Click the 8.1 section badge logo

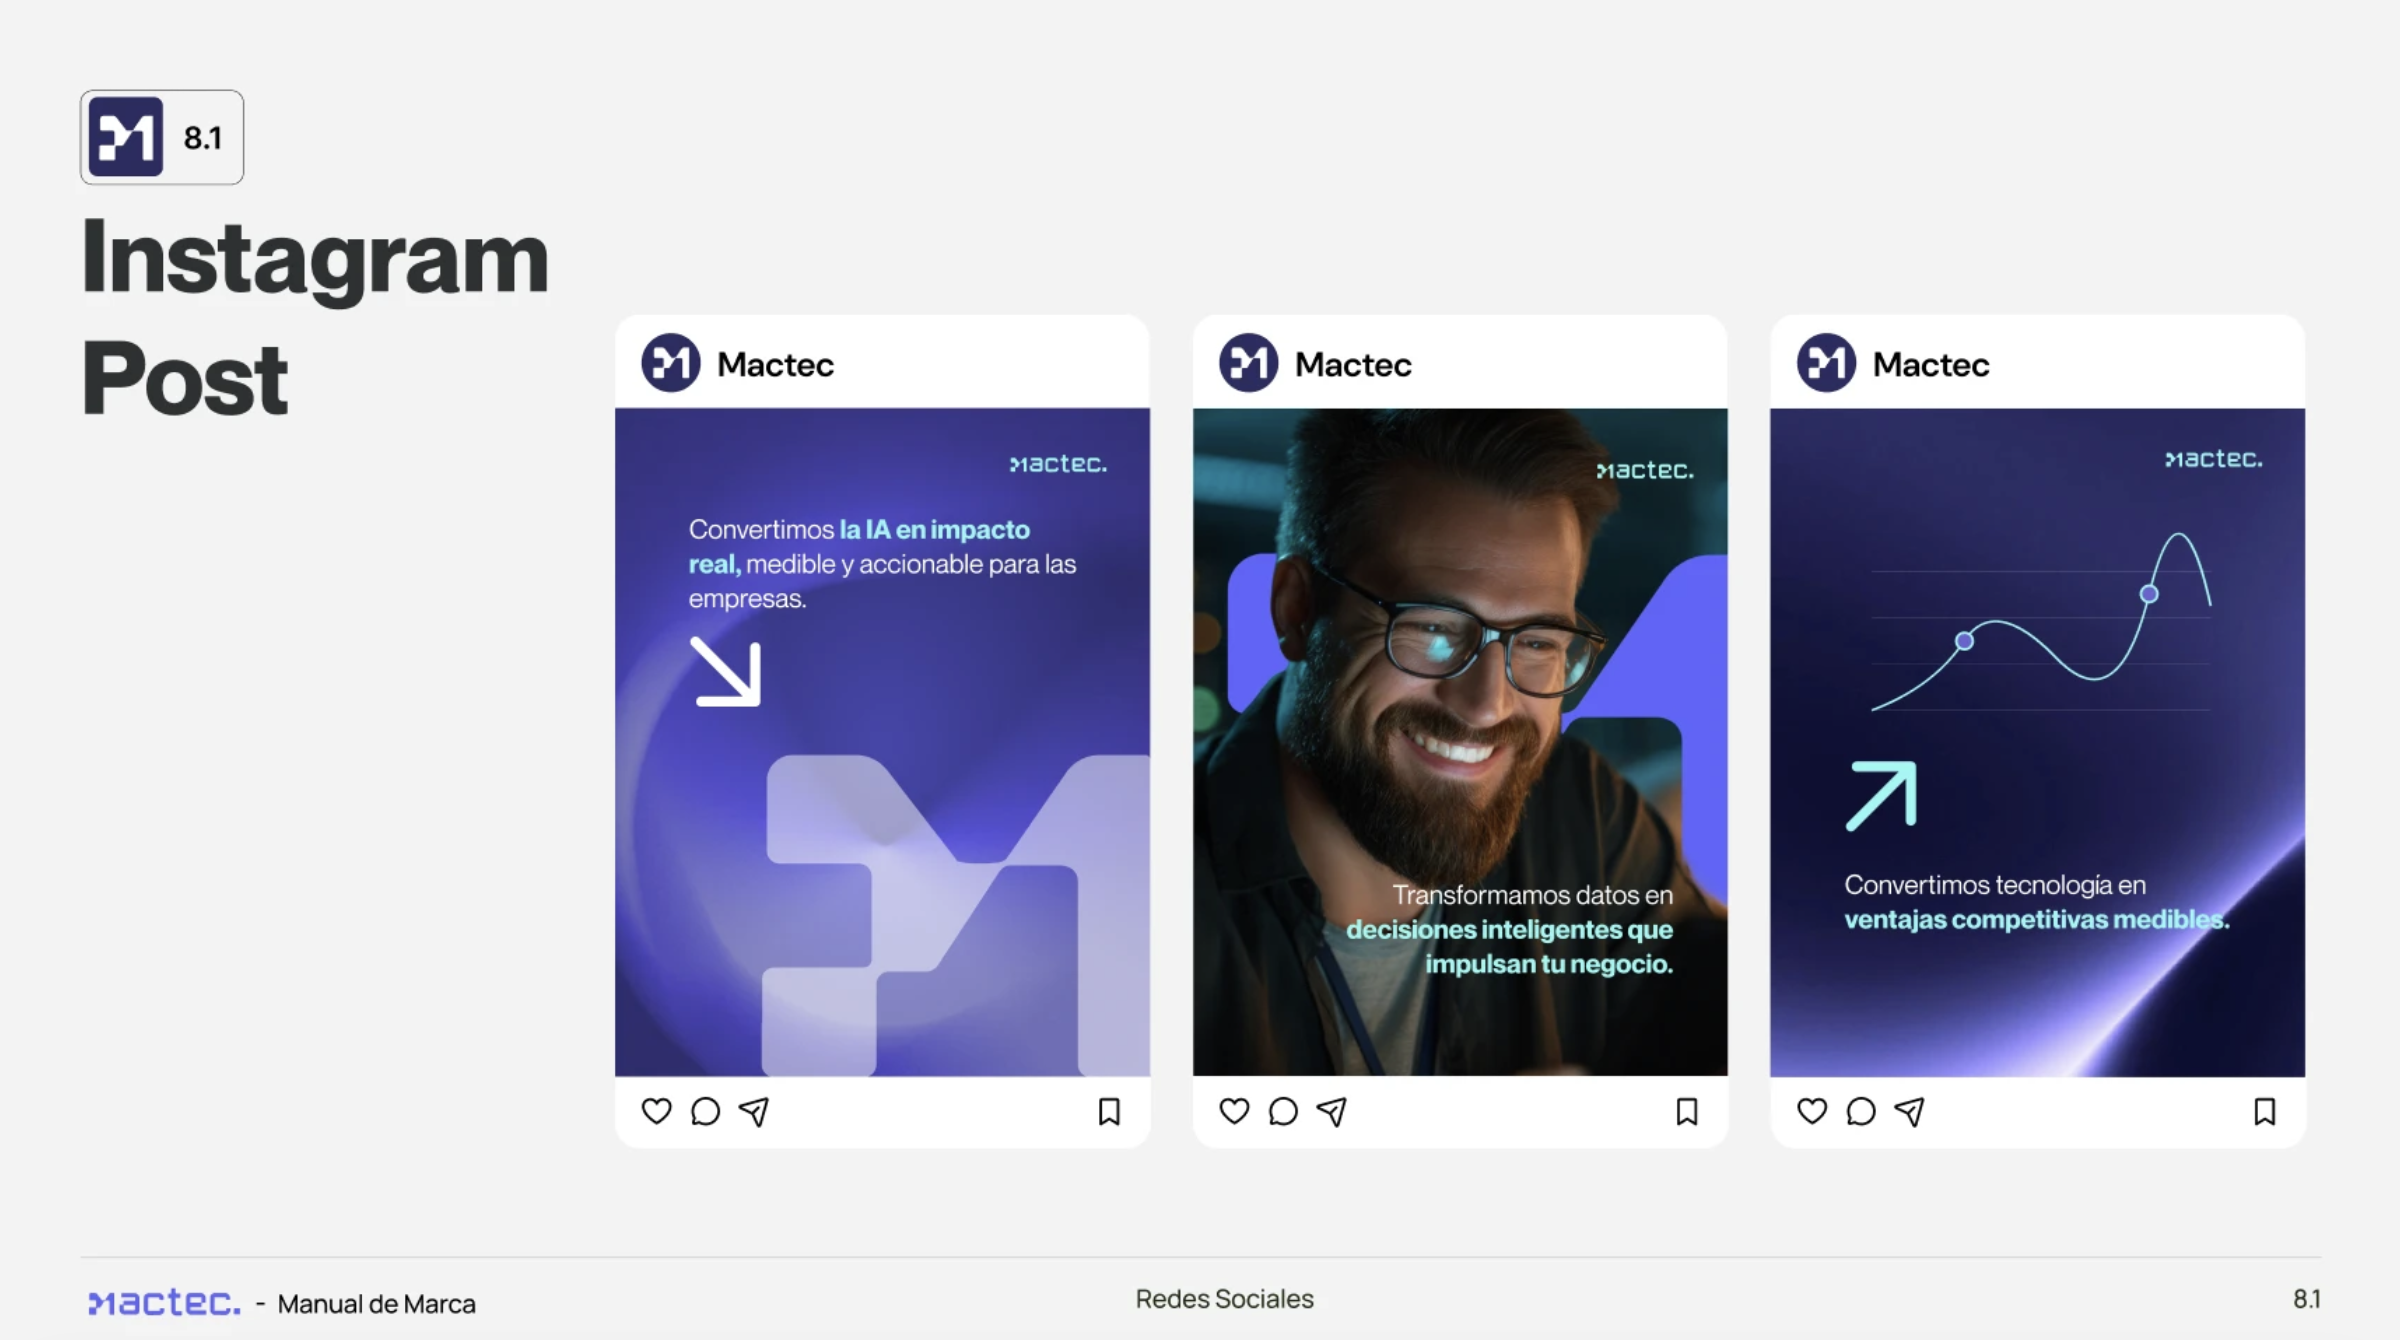126,137
